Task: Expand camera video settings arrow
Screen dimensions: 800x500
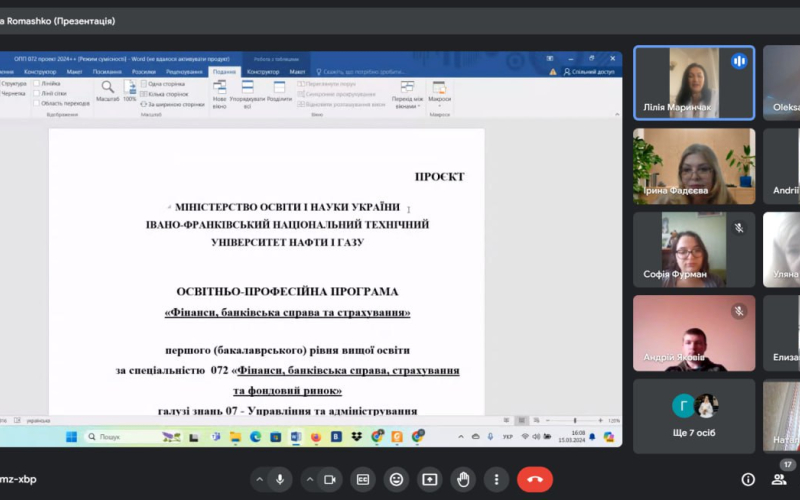Action: click(x=310, y=480)
